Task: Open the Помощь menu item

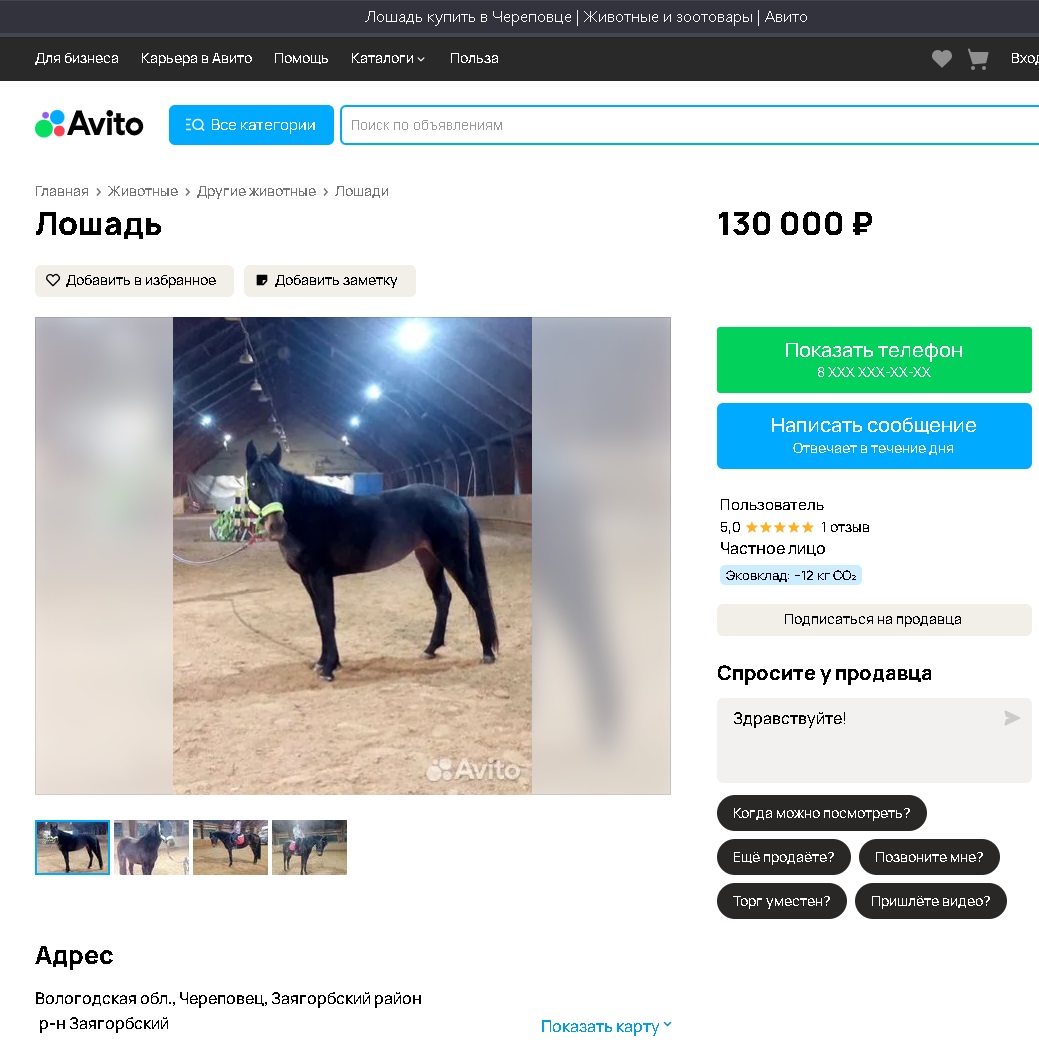Action: tap(301, 58)
